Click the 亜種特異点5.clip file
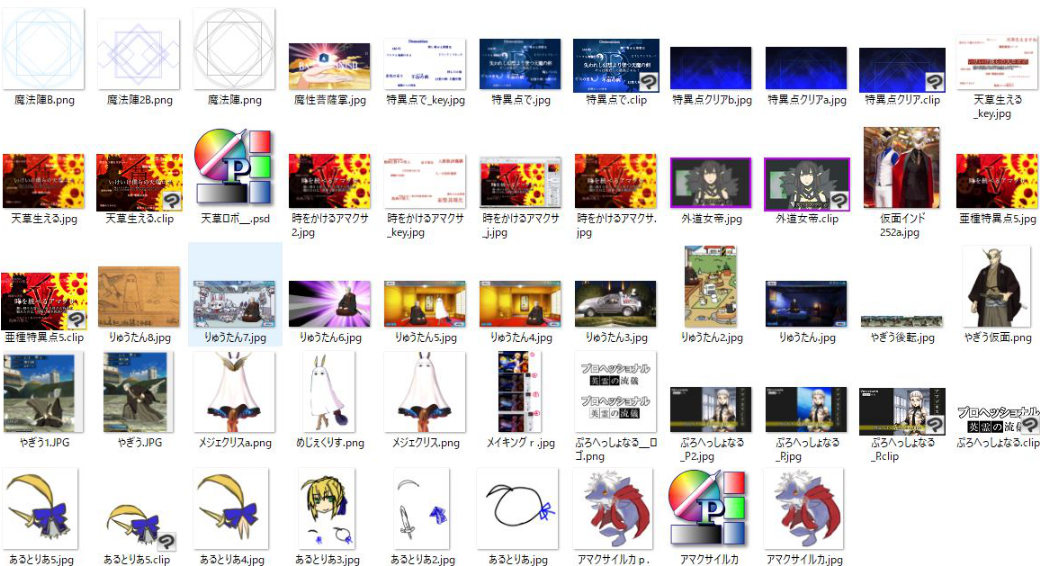 pyautogui.click(x=43, y=300)
